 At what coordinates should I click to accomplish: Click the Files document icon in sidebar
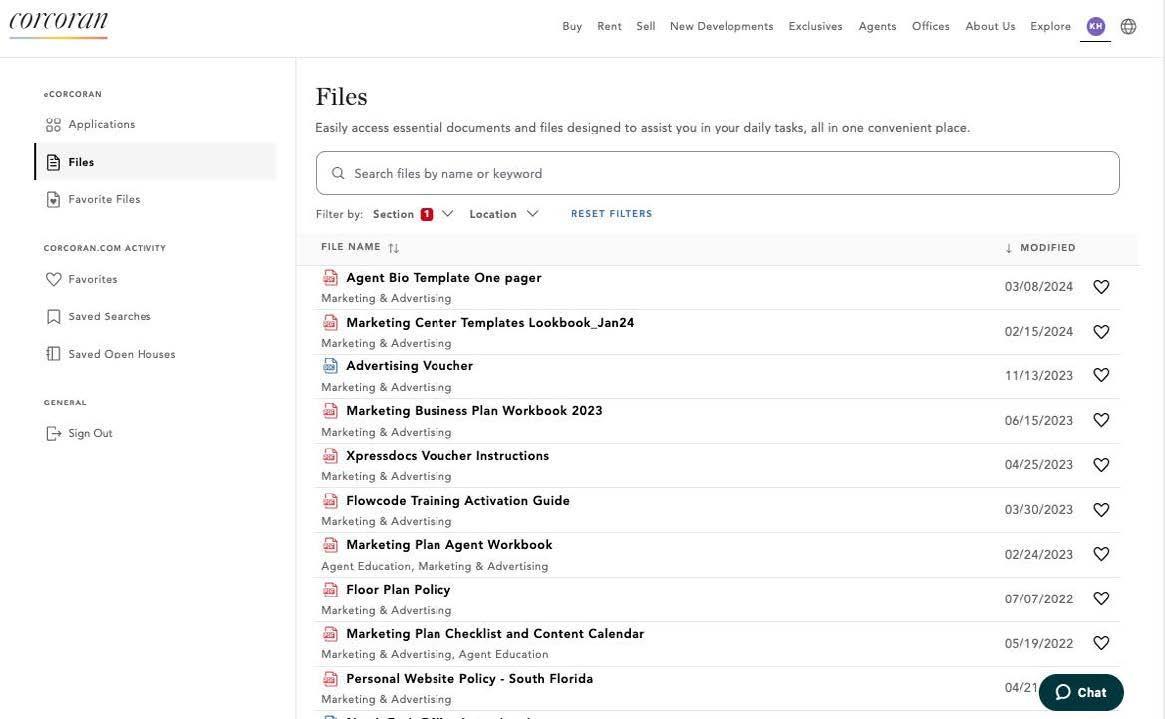click(x=53, y=162)
